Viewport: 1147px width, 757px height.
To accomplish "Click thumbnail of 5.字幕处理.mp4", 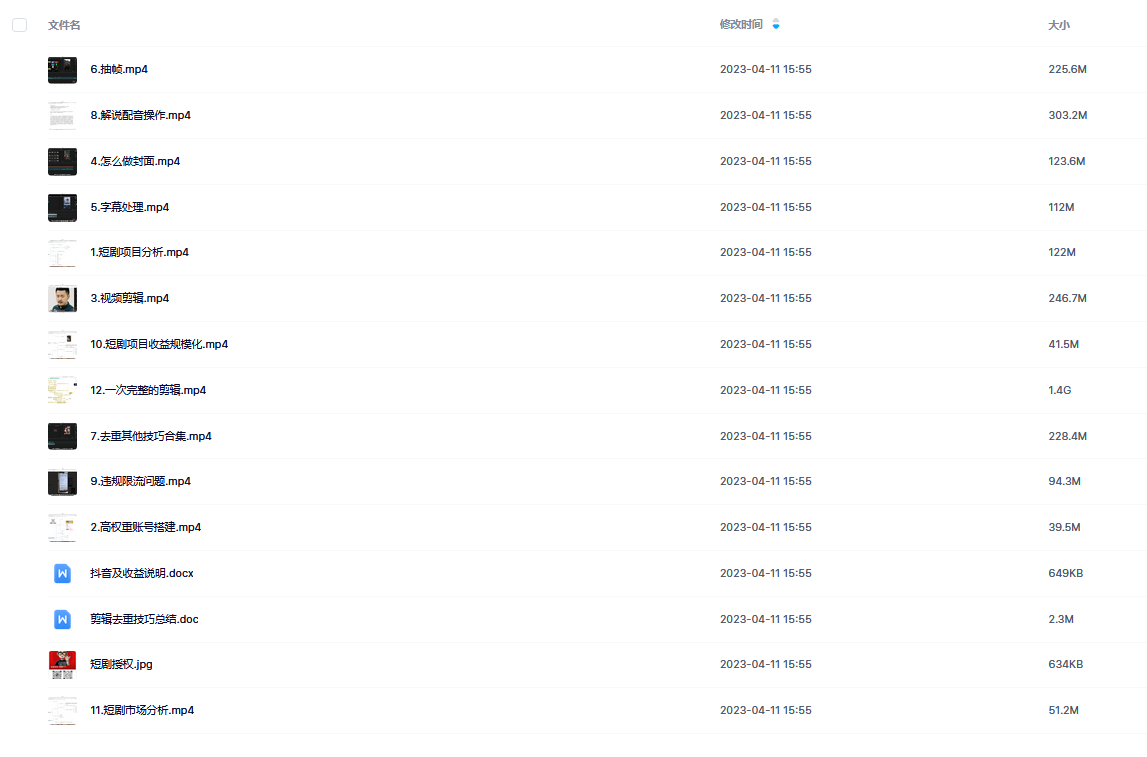I will click(62, 208).
